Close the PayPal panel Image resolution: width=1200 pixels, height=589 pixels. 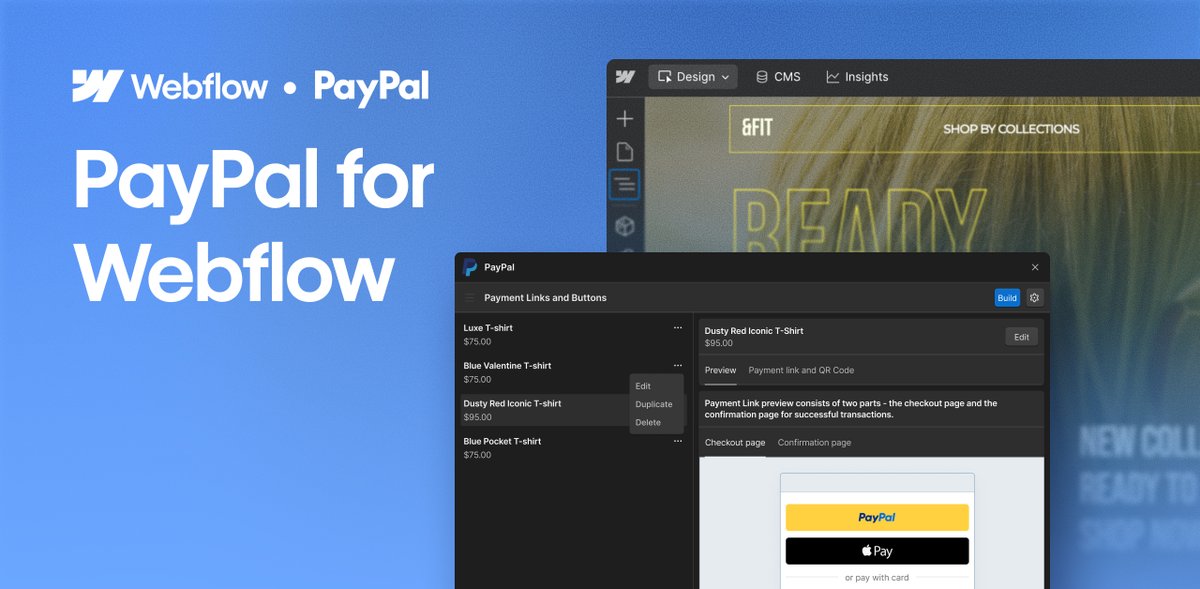click(1035, 267)
